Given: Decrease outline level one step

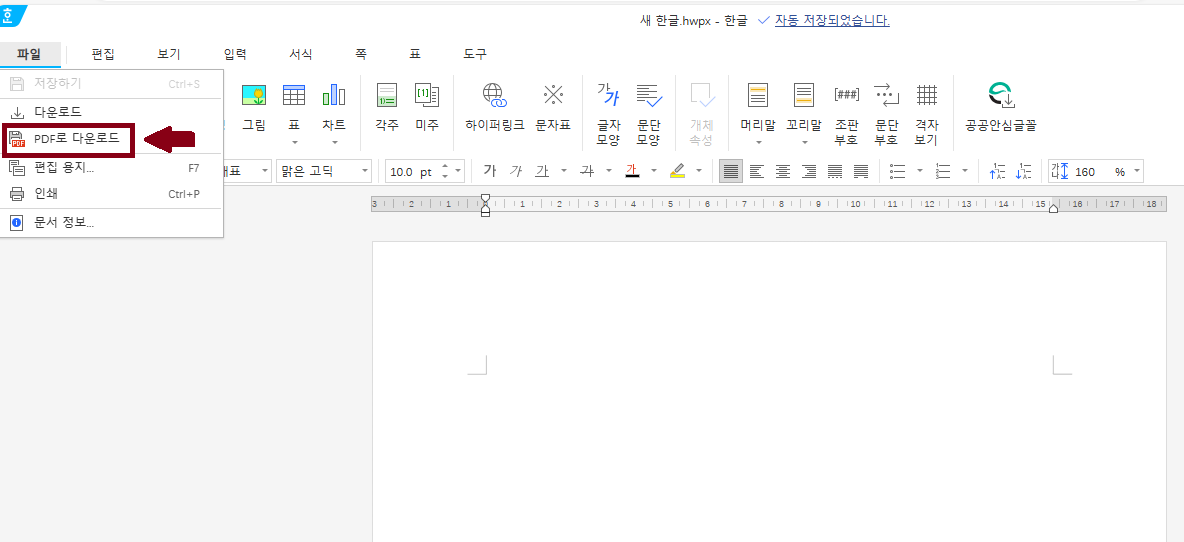Looking at the screenshot, I should tap(1024, 171).
